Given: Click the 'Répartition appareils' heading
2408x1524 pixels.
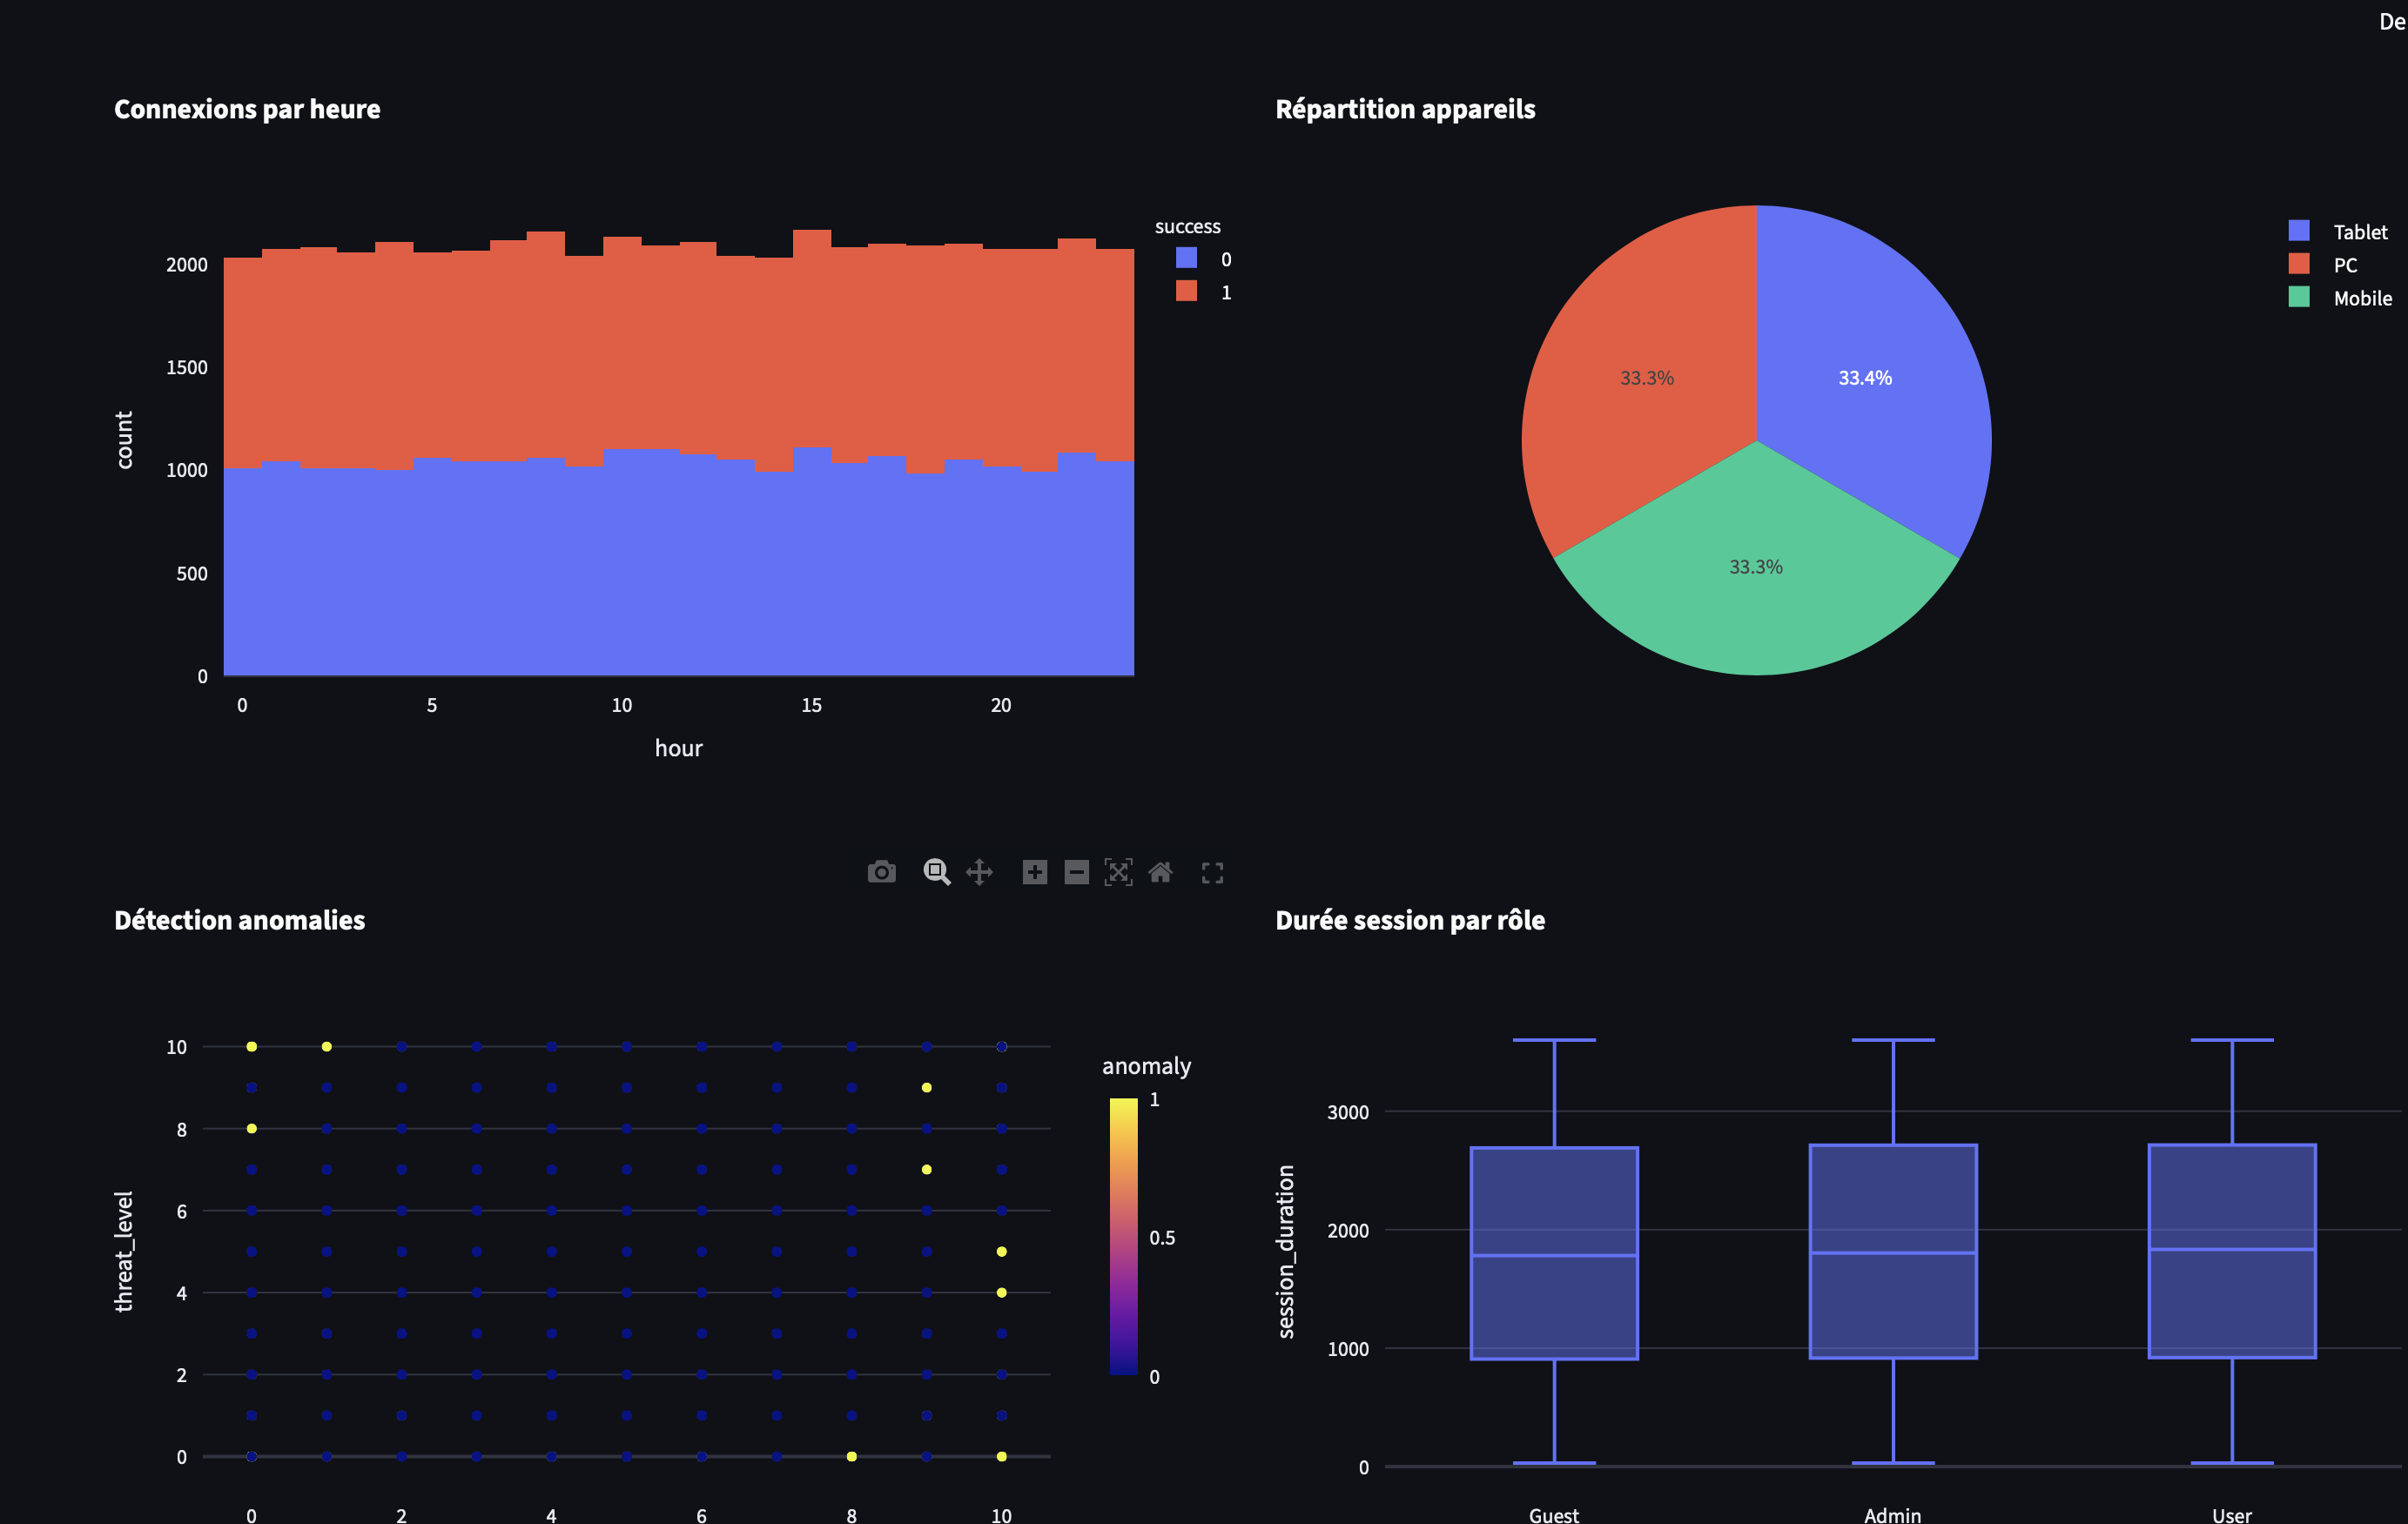Looking at the screenshot, I should [x=1405, y=109].
